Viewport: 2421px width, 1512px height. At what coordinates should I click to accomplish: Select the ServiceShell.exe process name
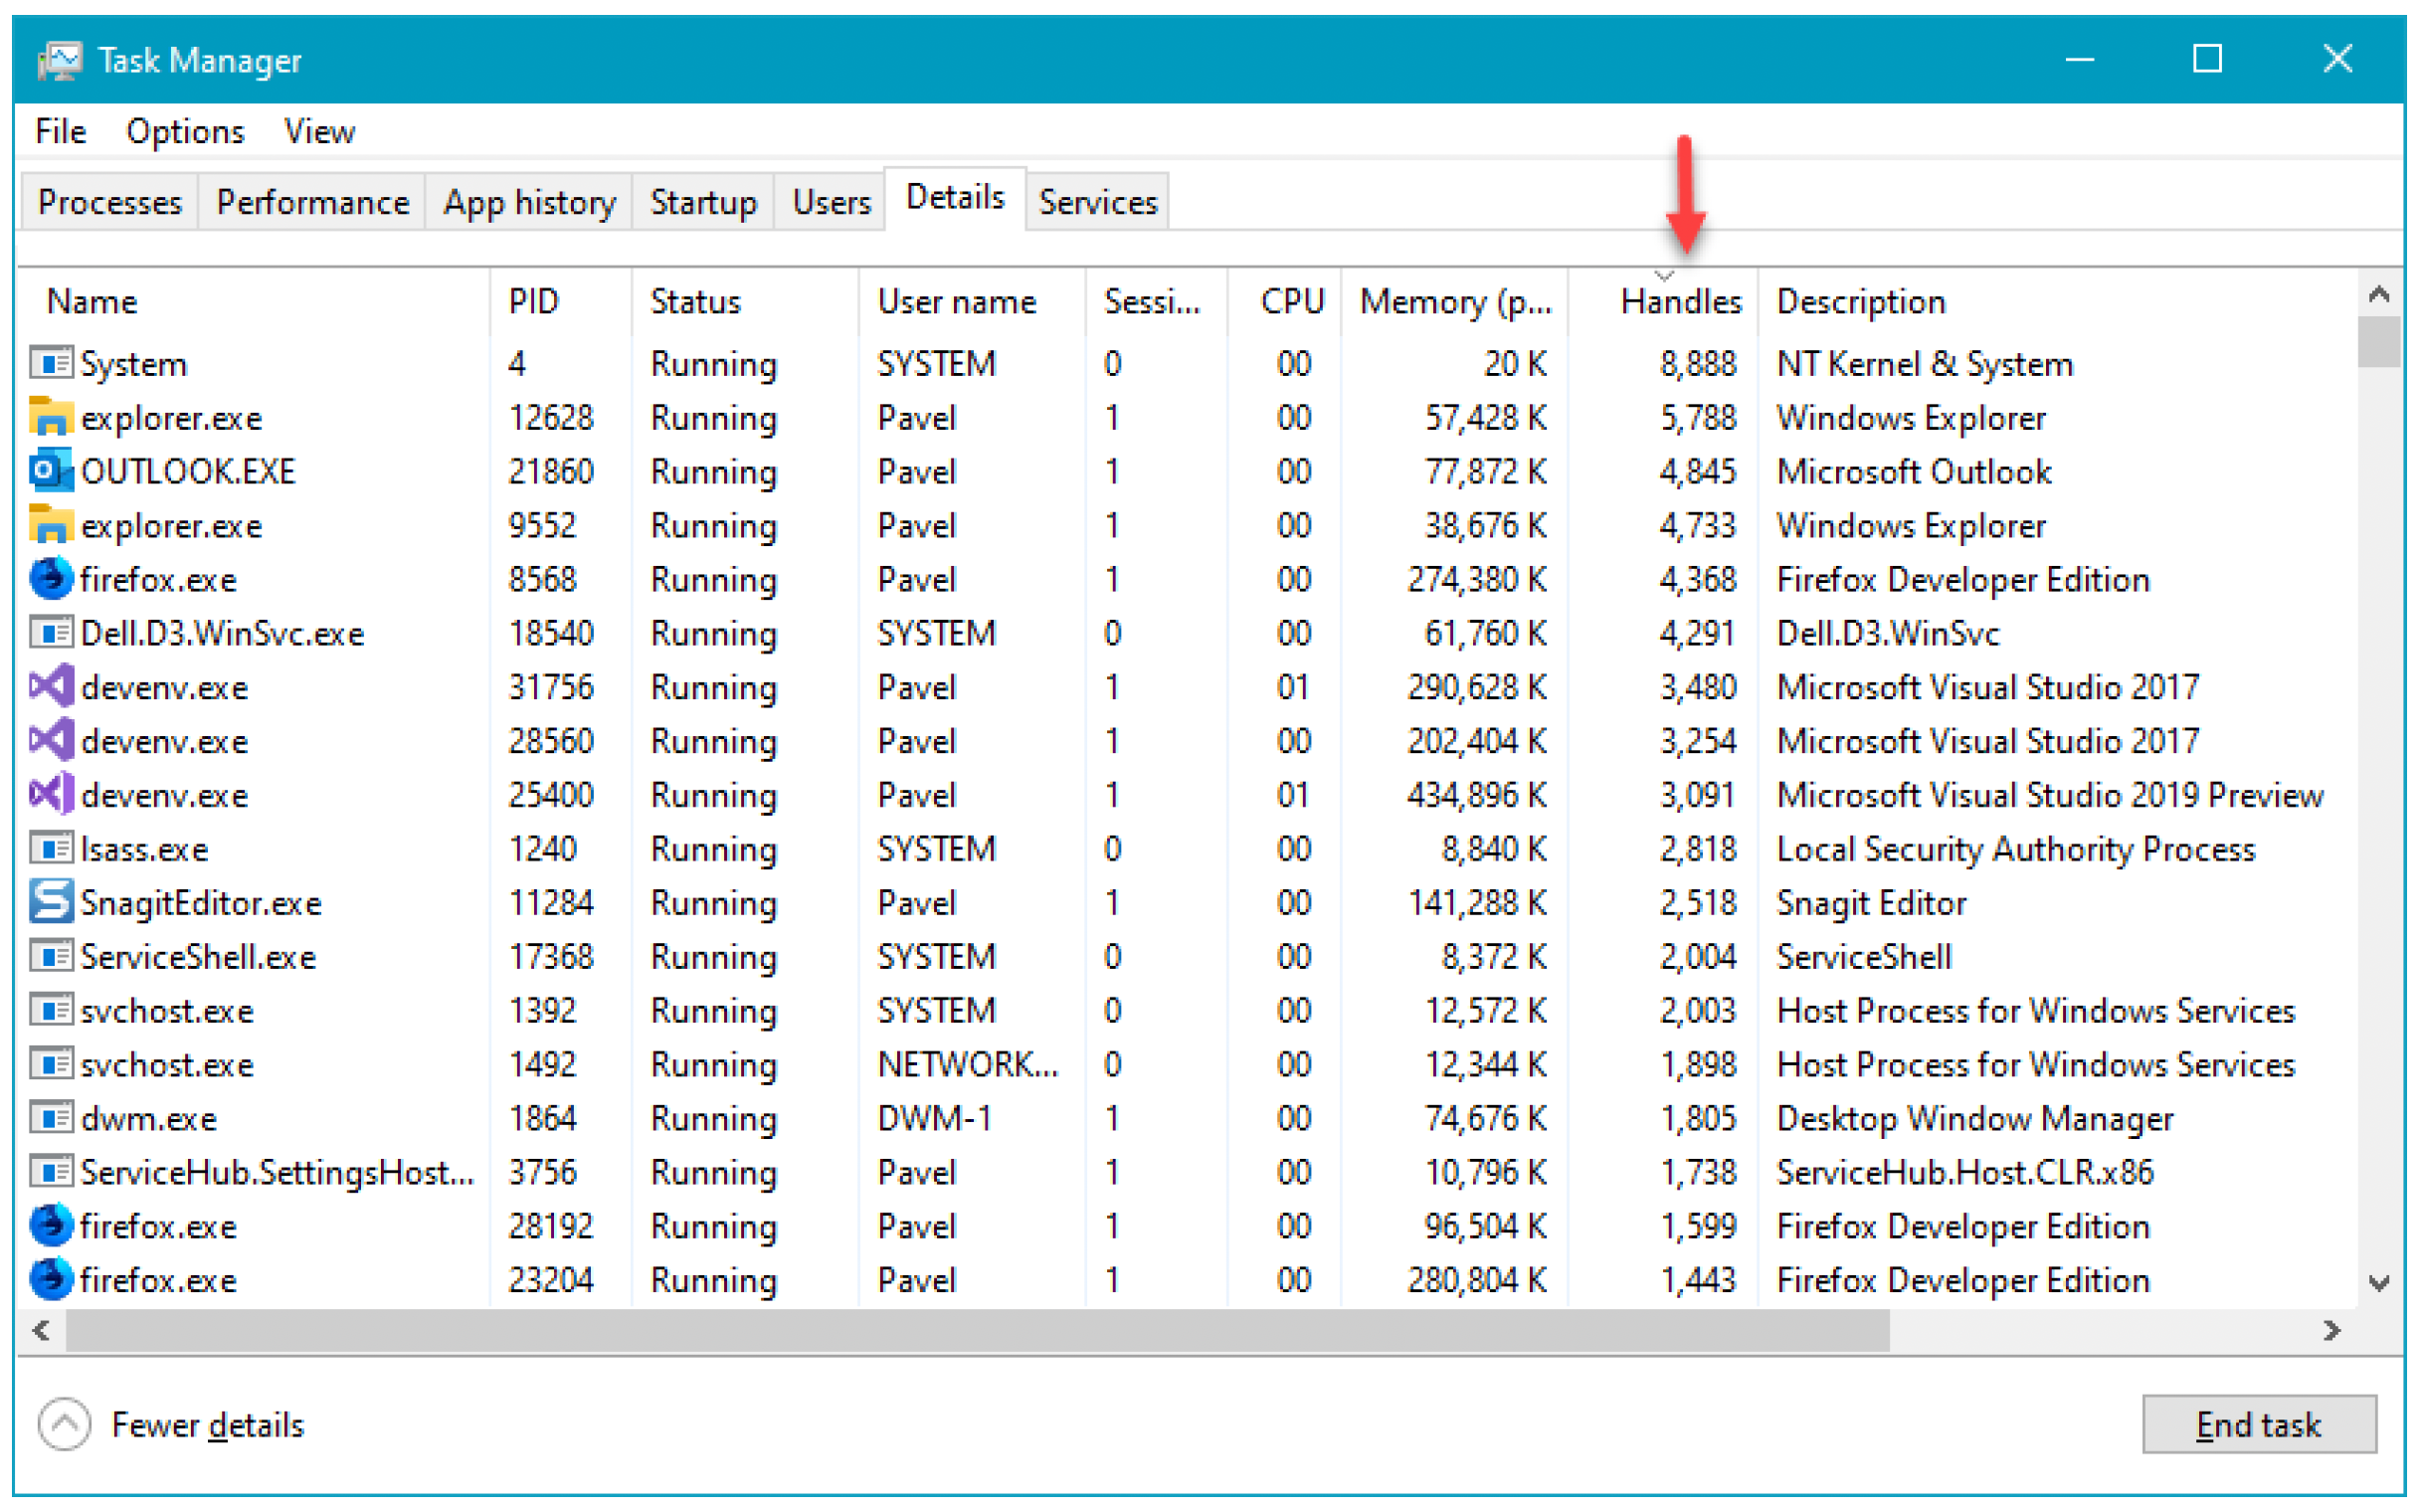199,957
